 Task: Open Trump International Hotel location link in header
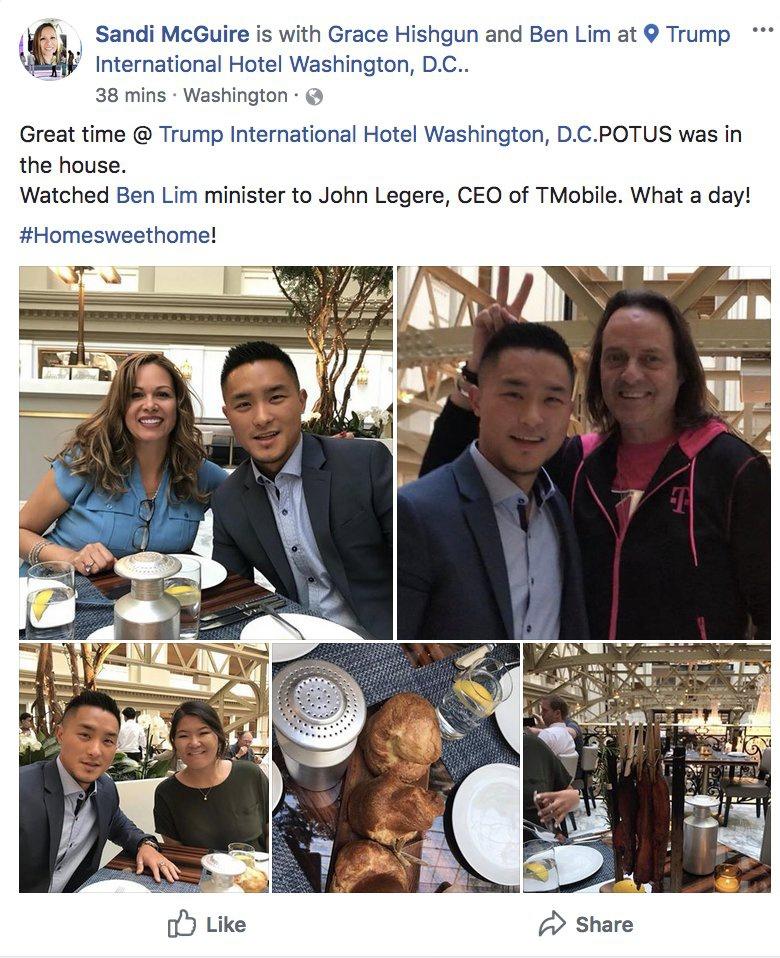pyautogui.click(x=413, y=49)
